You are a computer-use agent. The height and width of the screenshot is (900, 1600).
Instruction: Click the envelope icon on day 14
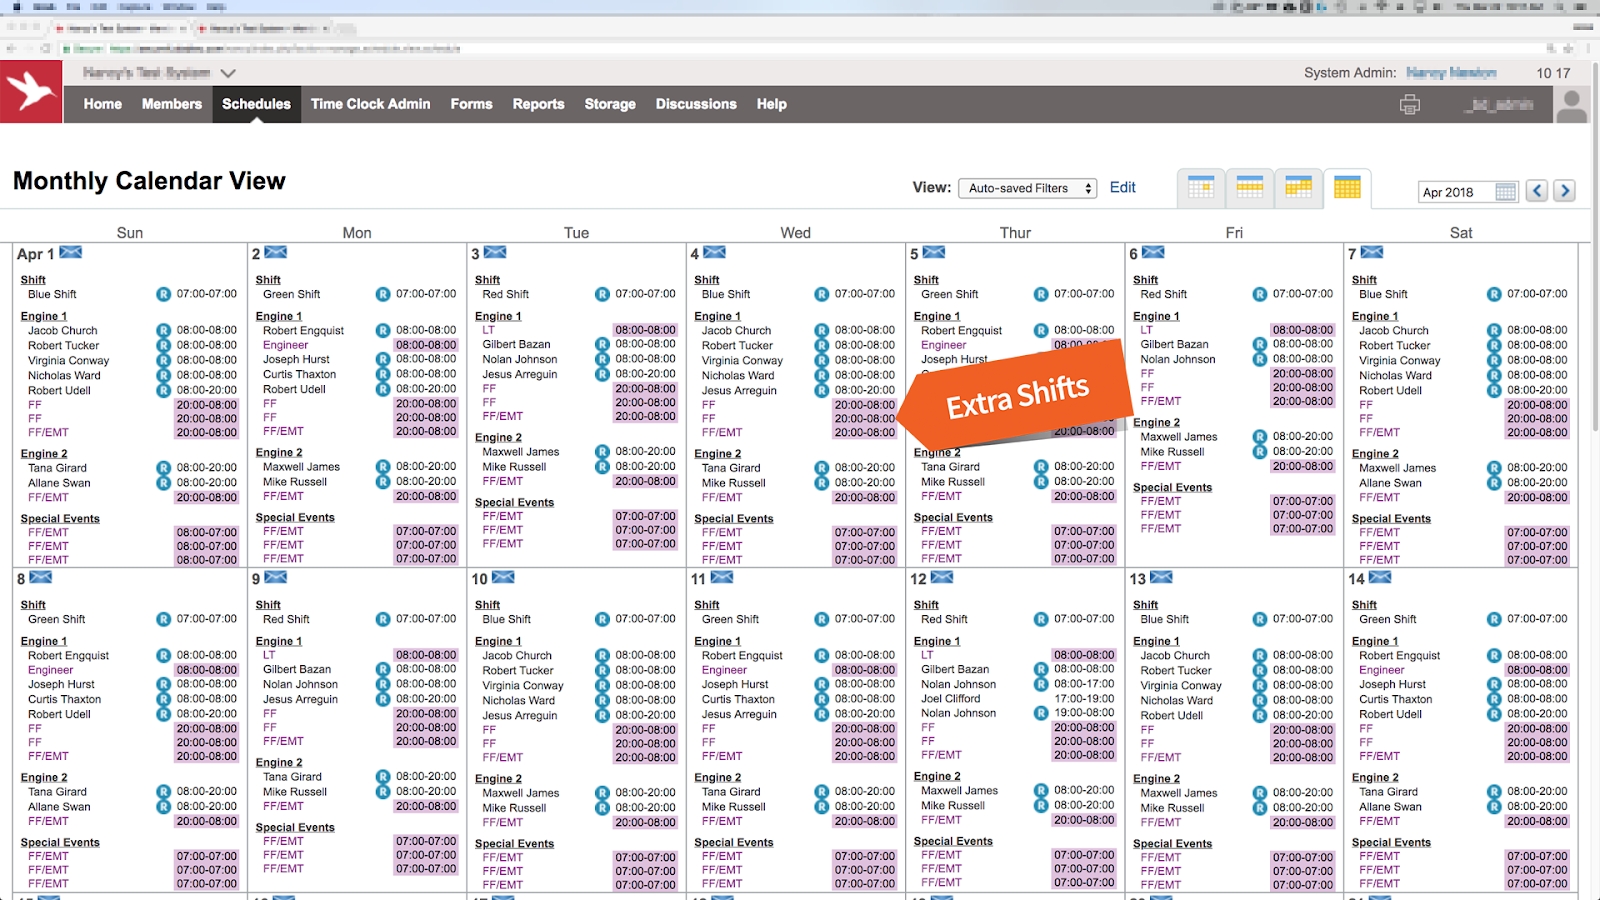[1380, 578]
